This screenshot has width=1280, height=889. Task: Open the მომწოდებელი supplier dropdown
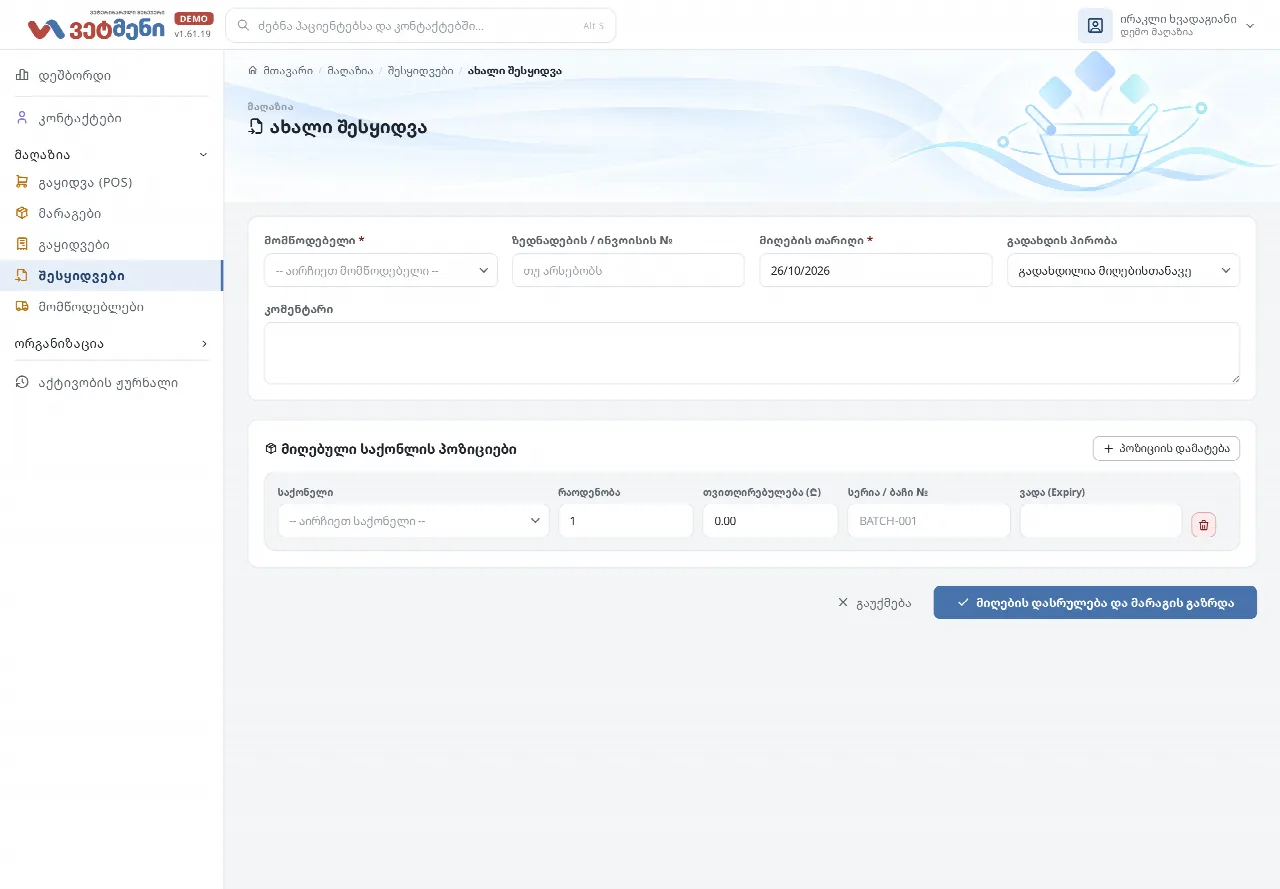(x=381, y=270)
